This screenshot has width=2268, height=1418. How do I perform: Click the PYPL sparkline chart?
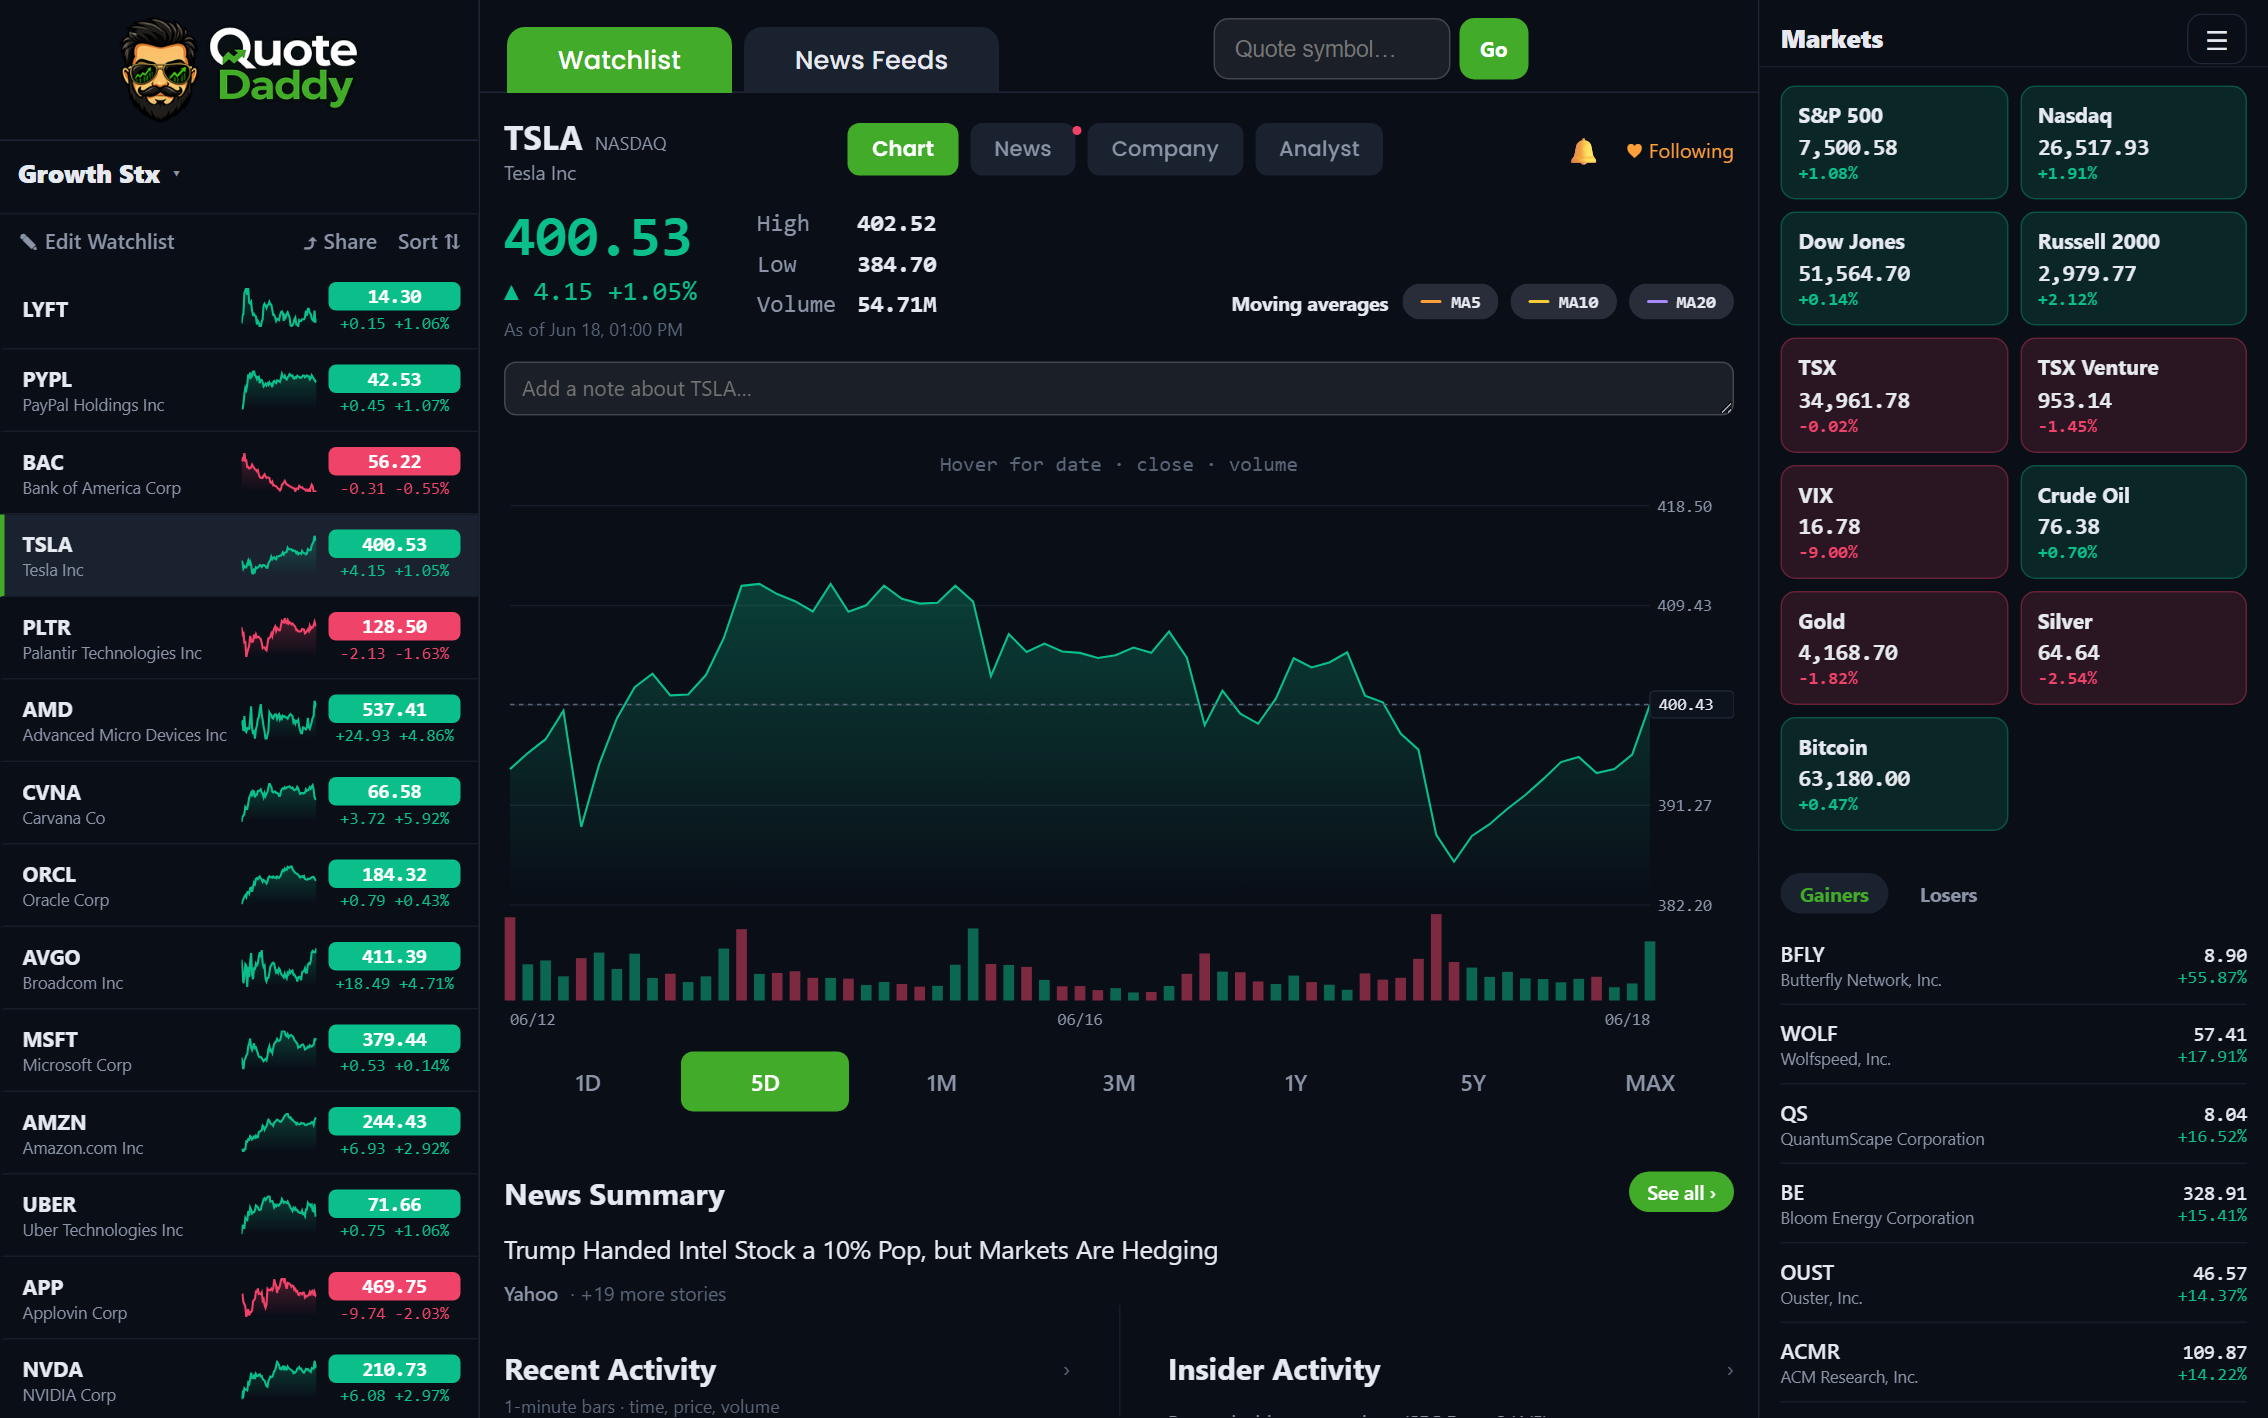click(x=279, y=391)
